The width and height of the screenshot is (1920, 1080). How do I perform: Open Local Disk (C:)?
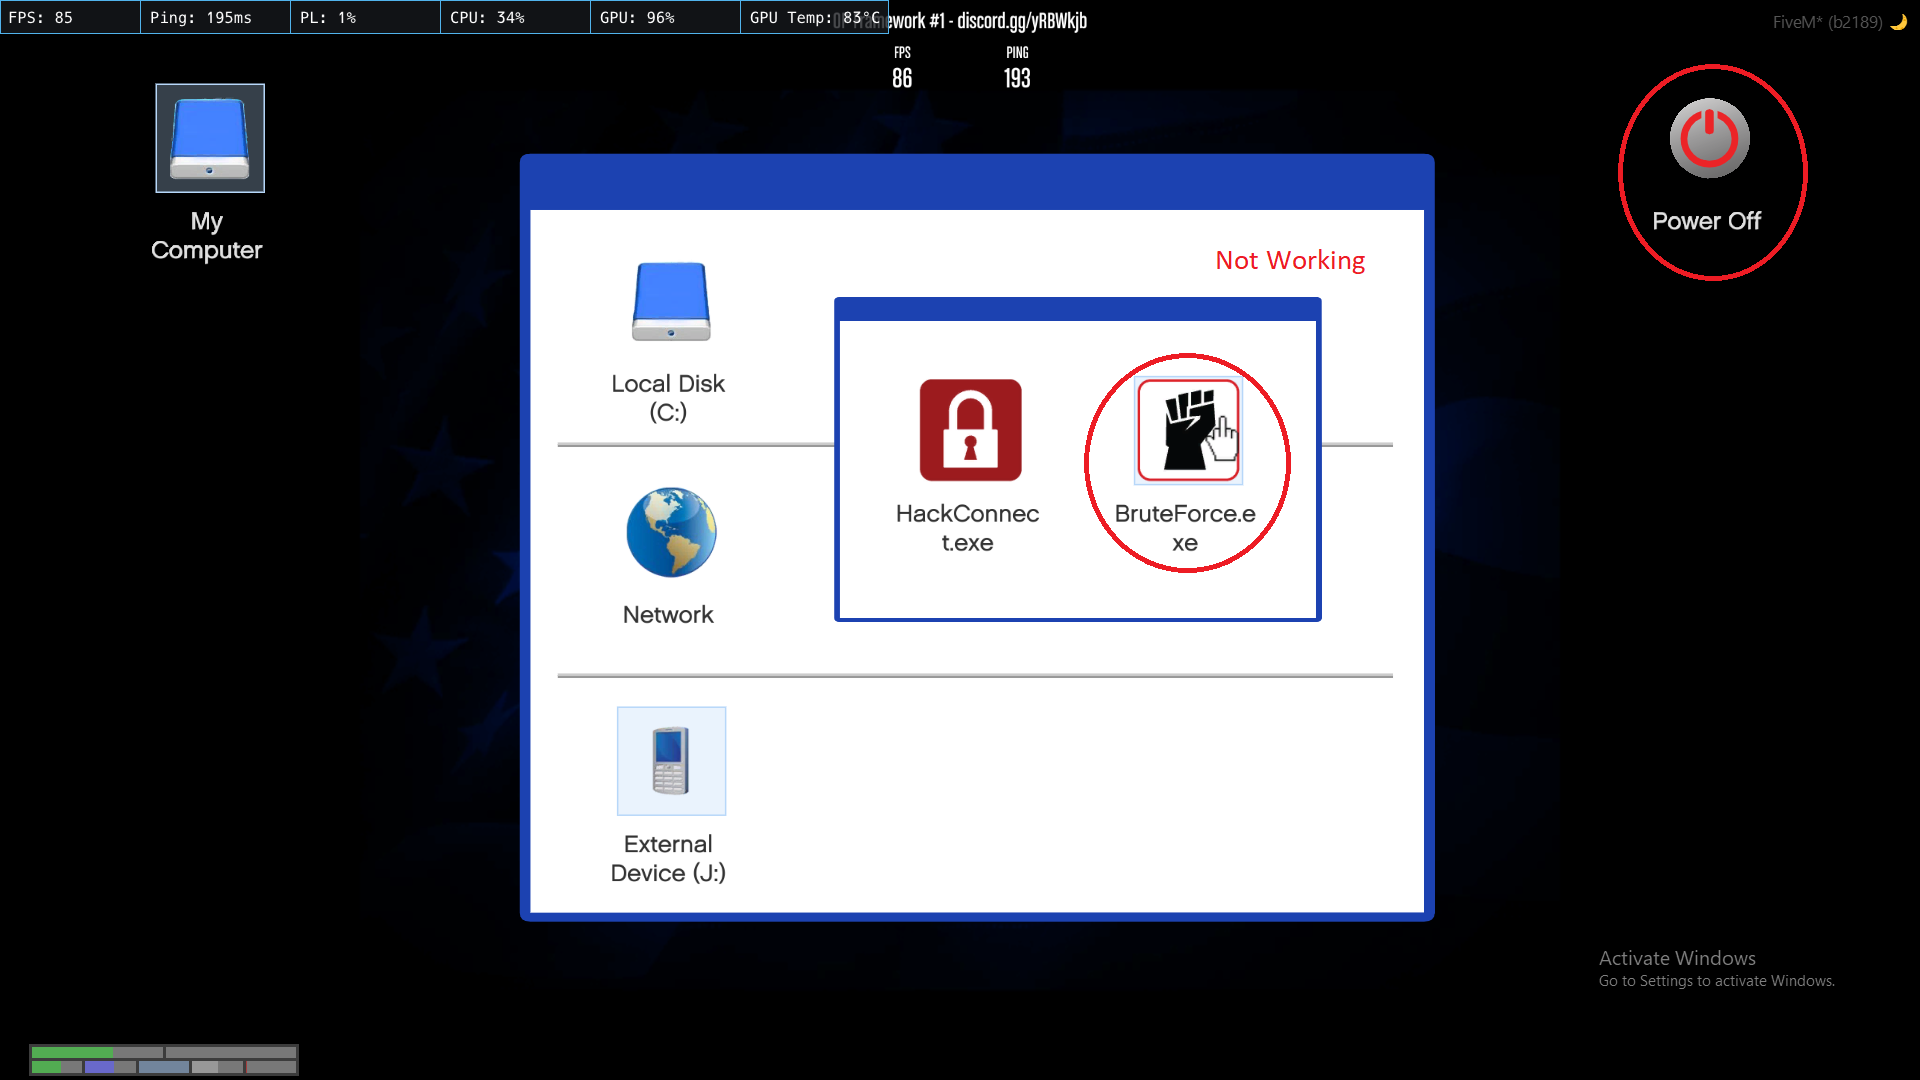[x=669, y=300]
